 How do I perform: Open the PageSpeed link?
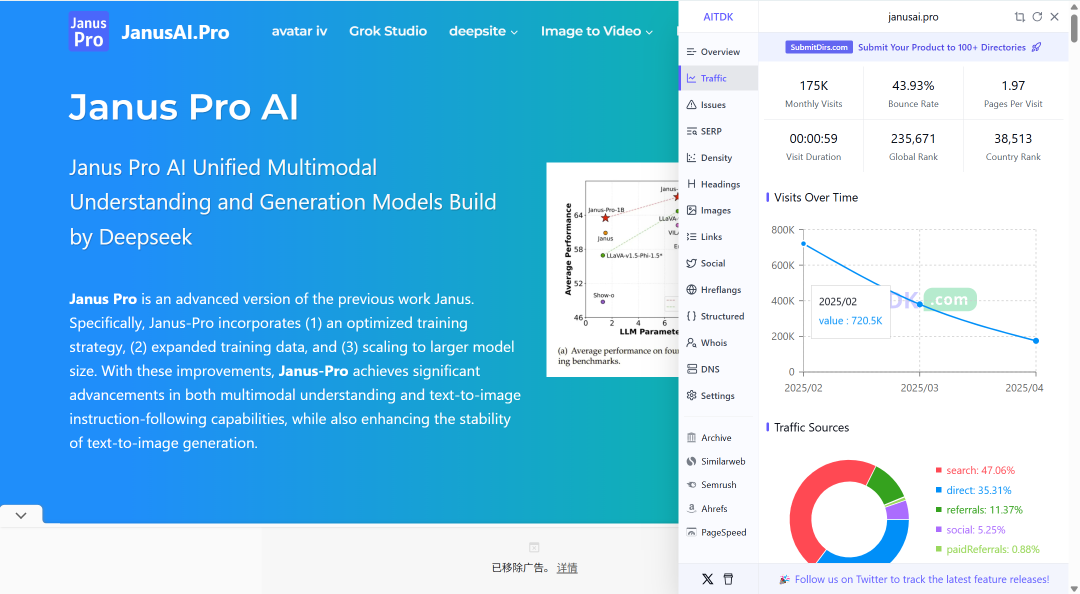pos(718,532)
